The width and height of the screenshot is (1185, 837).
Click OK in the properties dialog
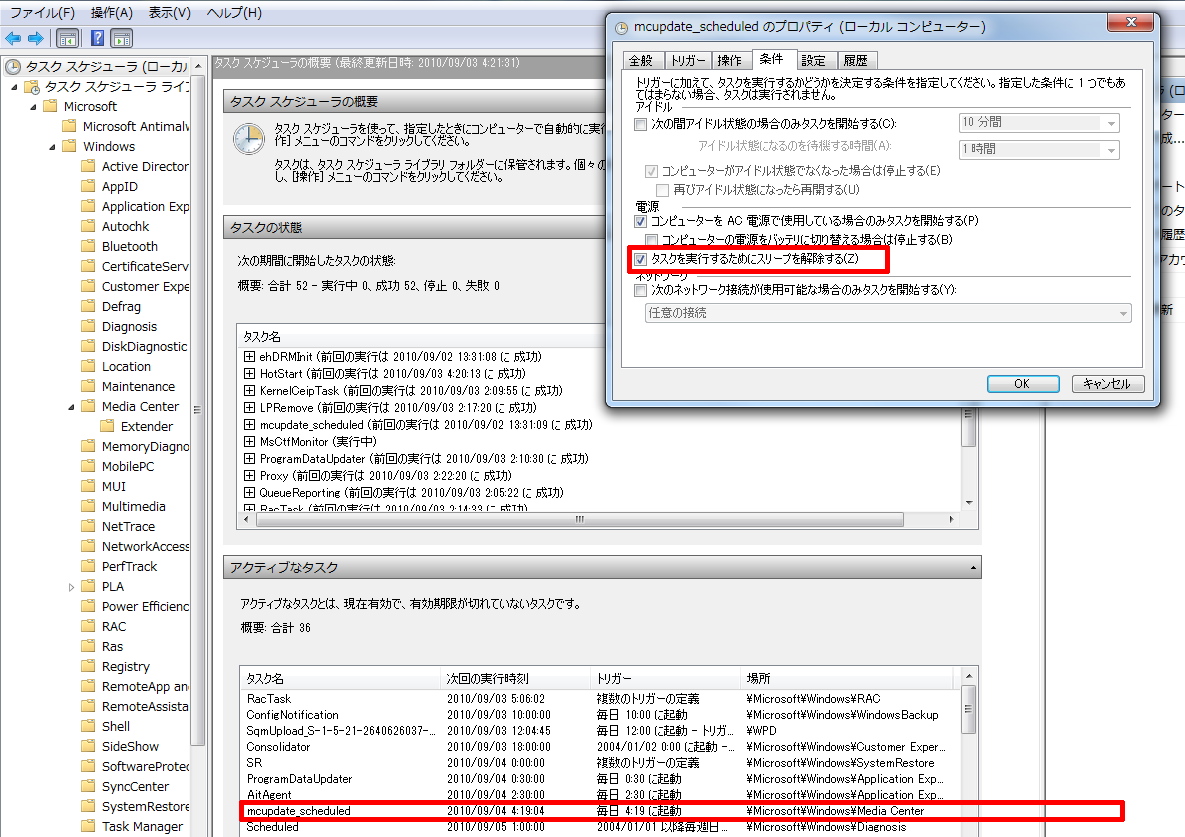point(1022,384)
